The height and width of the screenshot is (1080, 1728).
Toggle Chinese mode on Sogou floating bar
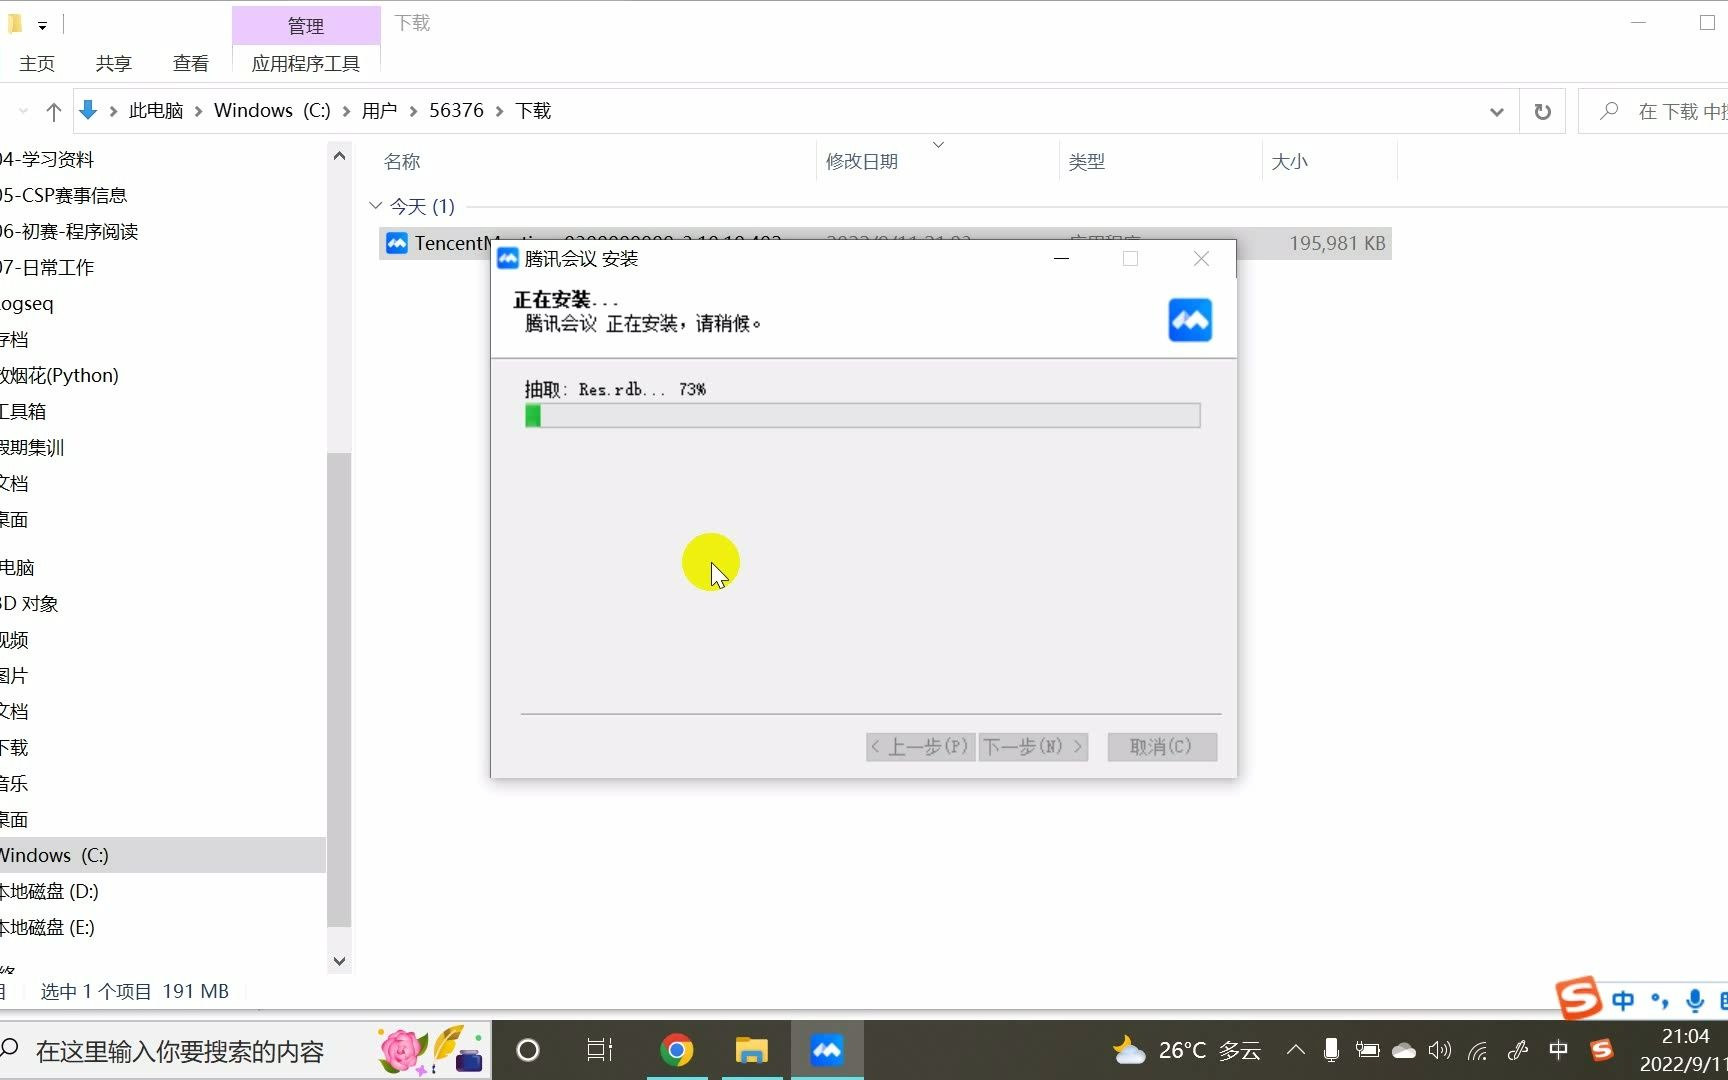coord(1623,1000)
